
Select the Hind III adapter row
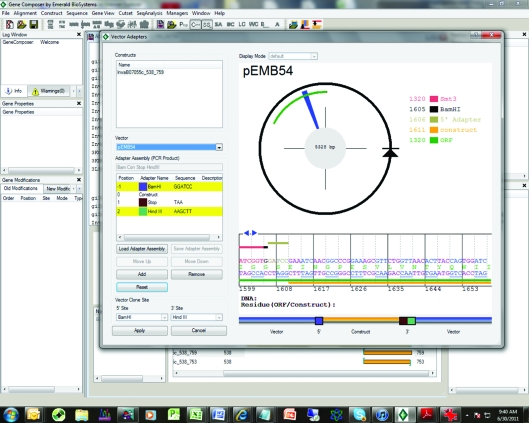coord(169,212)
